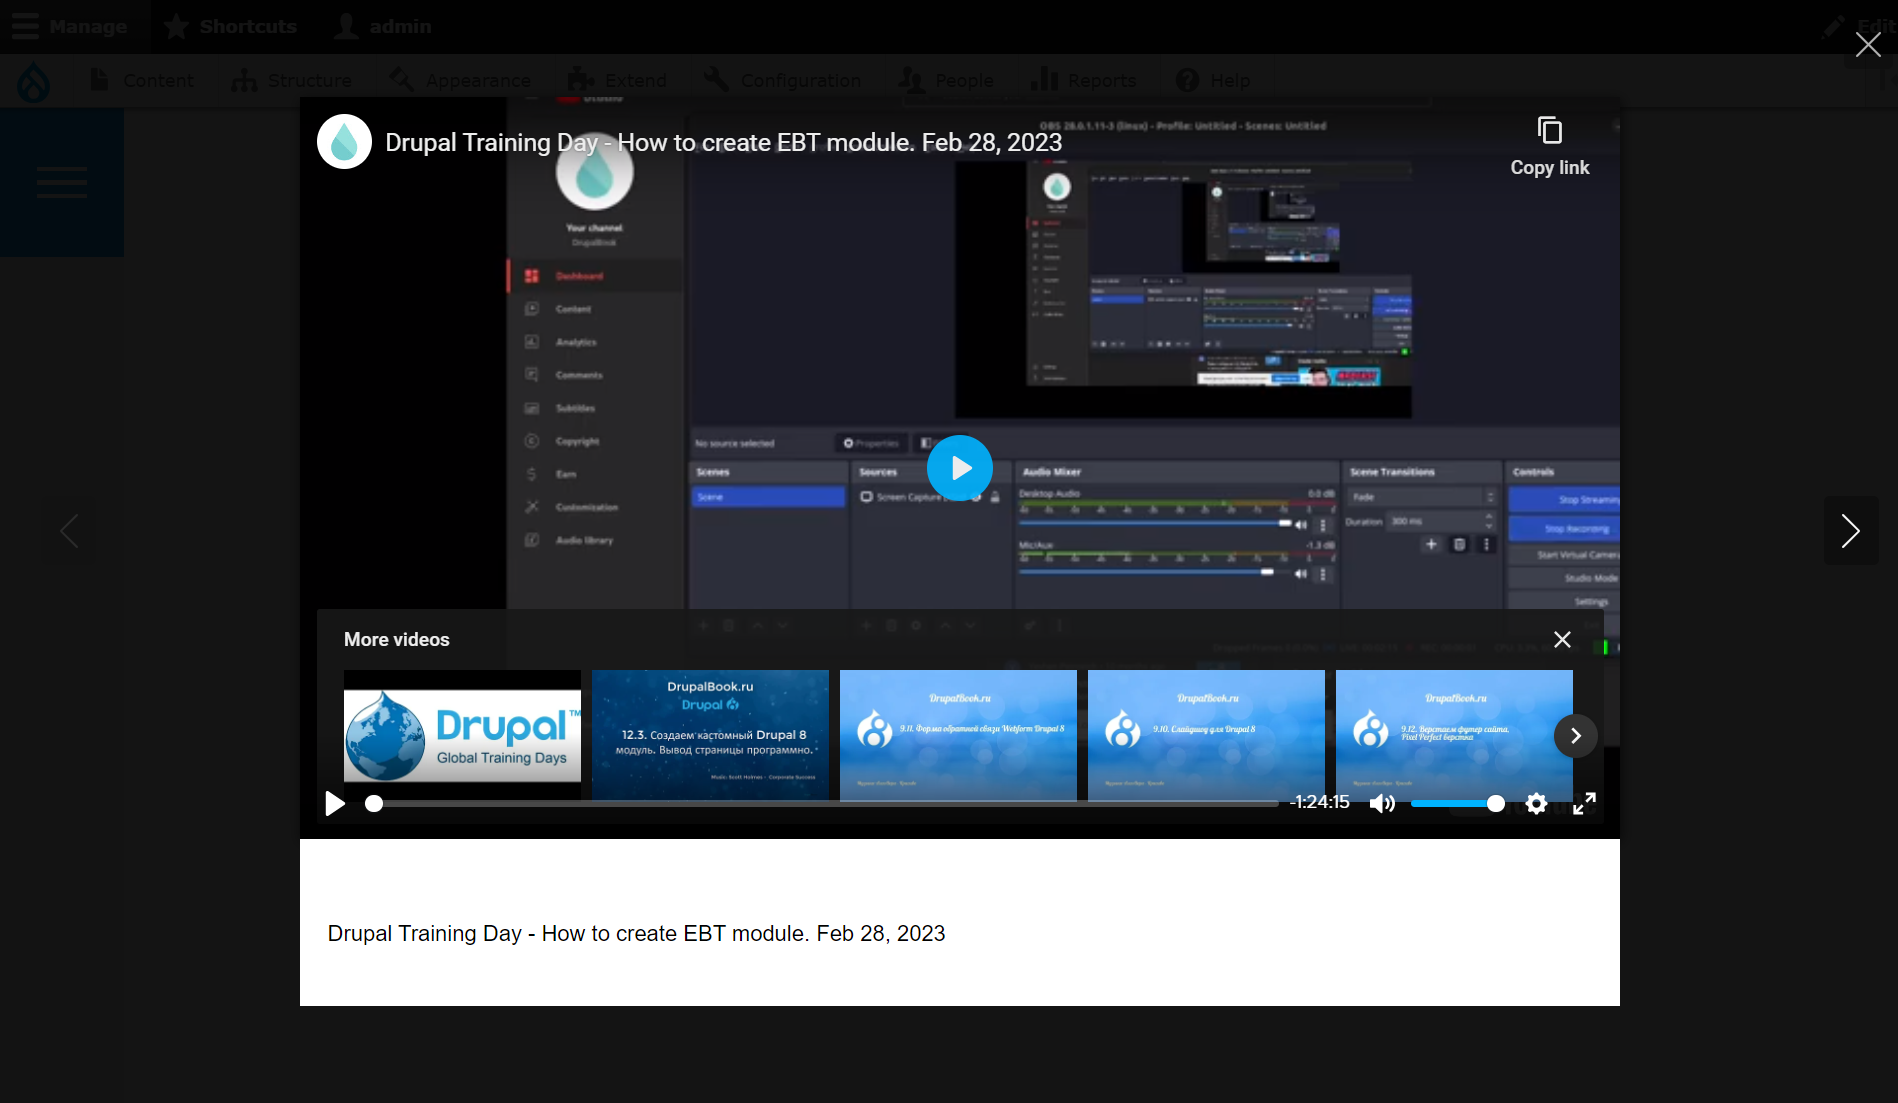The image size is (1898, 1103).
Task: Enter fullscreen mode for the video
Action: 1584,803
